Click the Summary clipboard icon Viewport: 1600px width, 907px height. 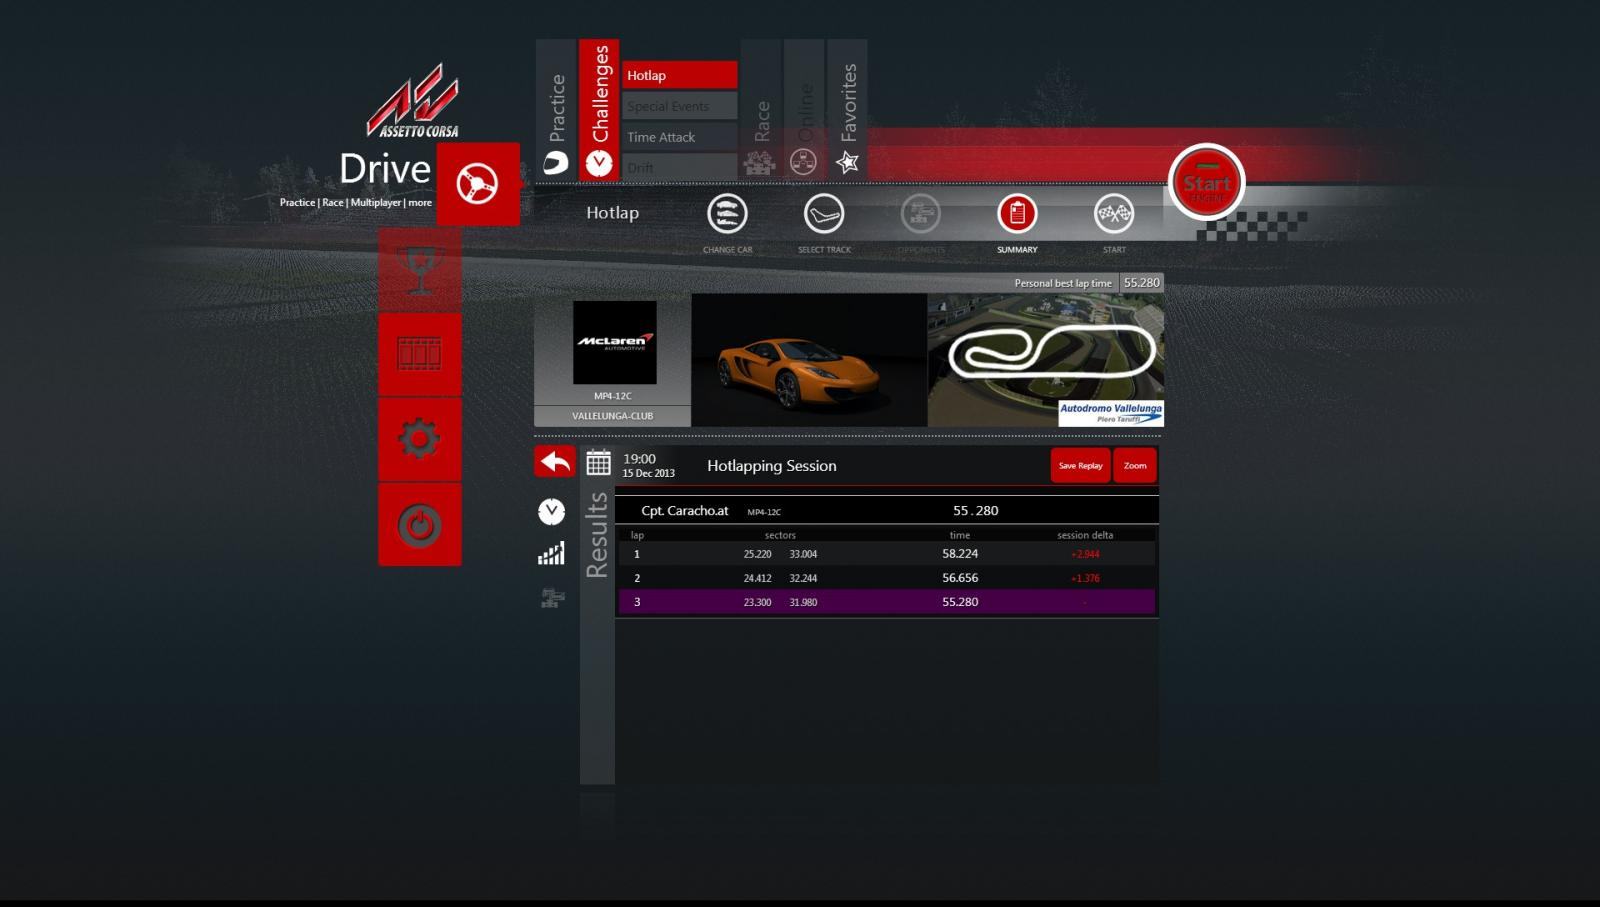(1017, 213)
